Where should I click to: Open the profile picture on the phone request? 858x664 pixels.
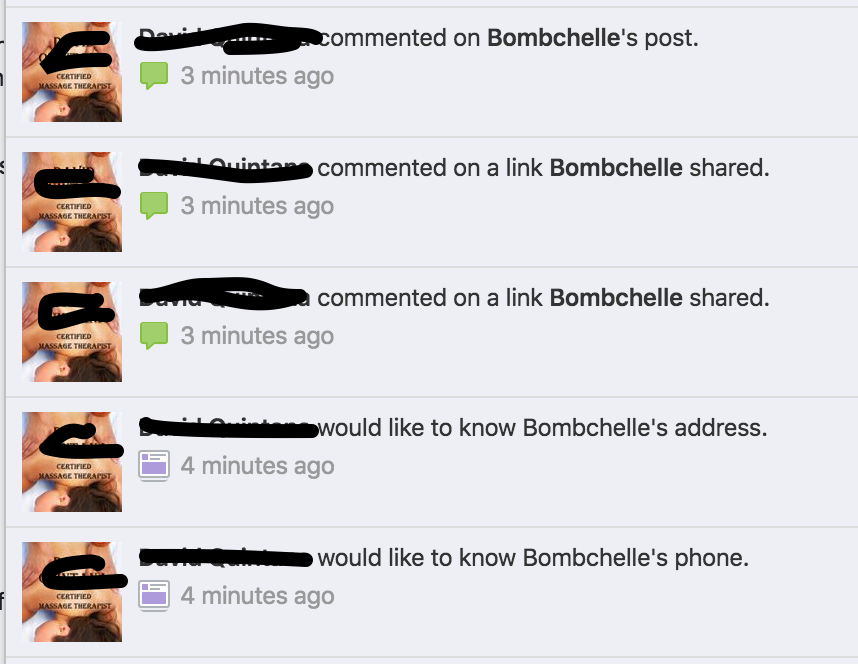coord(72,592)
